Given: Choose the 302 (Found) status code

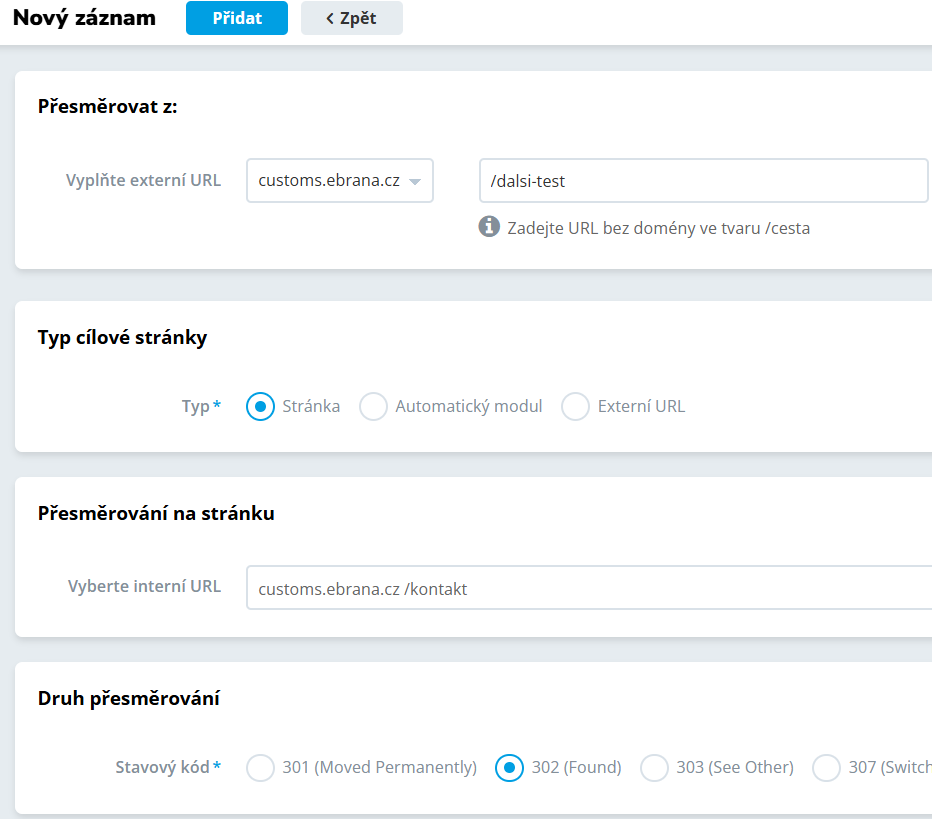Looking at the screenshot, I should [510, 768].
